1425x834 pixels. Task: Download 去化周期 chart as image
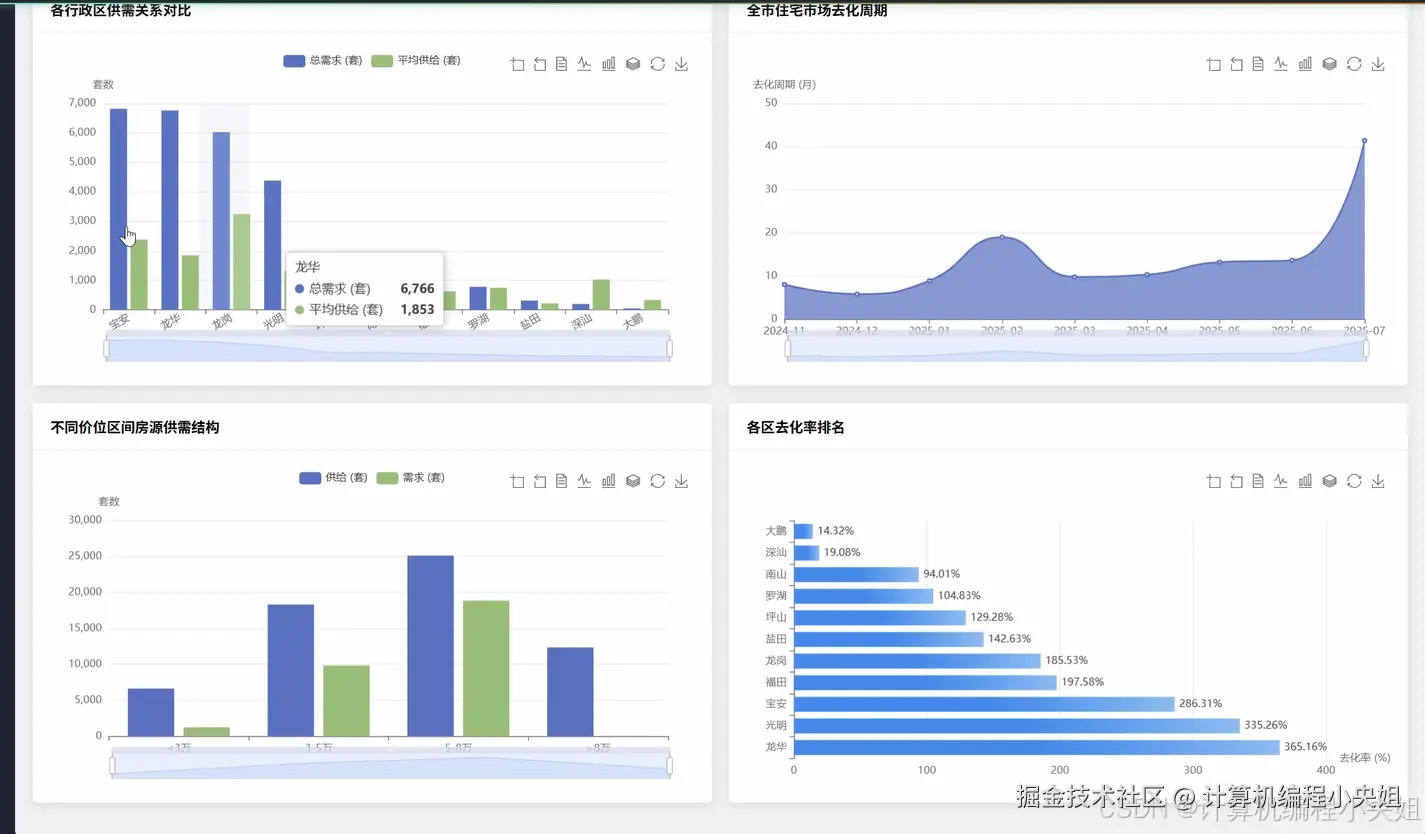1378,64
